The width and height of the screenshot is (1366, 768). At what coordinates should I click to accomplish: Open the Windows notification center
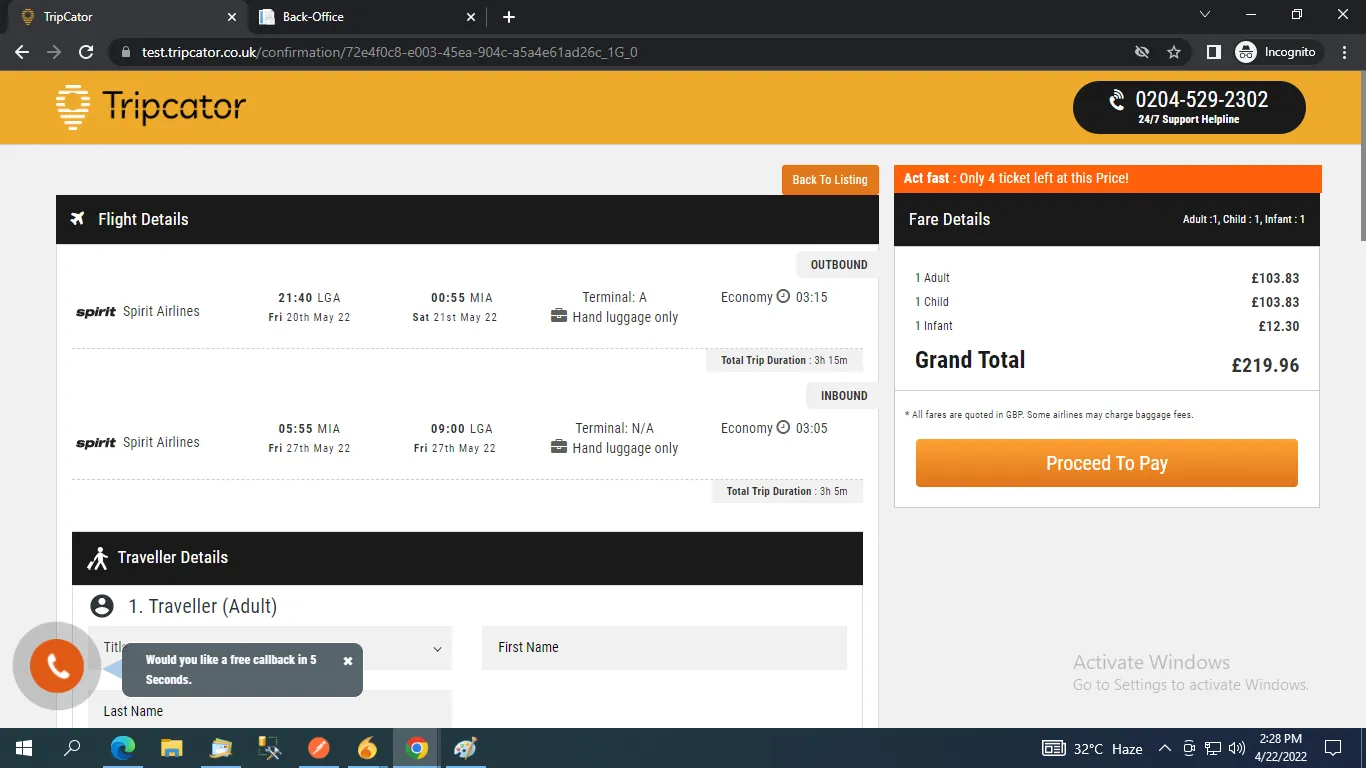pos(1332,748)
